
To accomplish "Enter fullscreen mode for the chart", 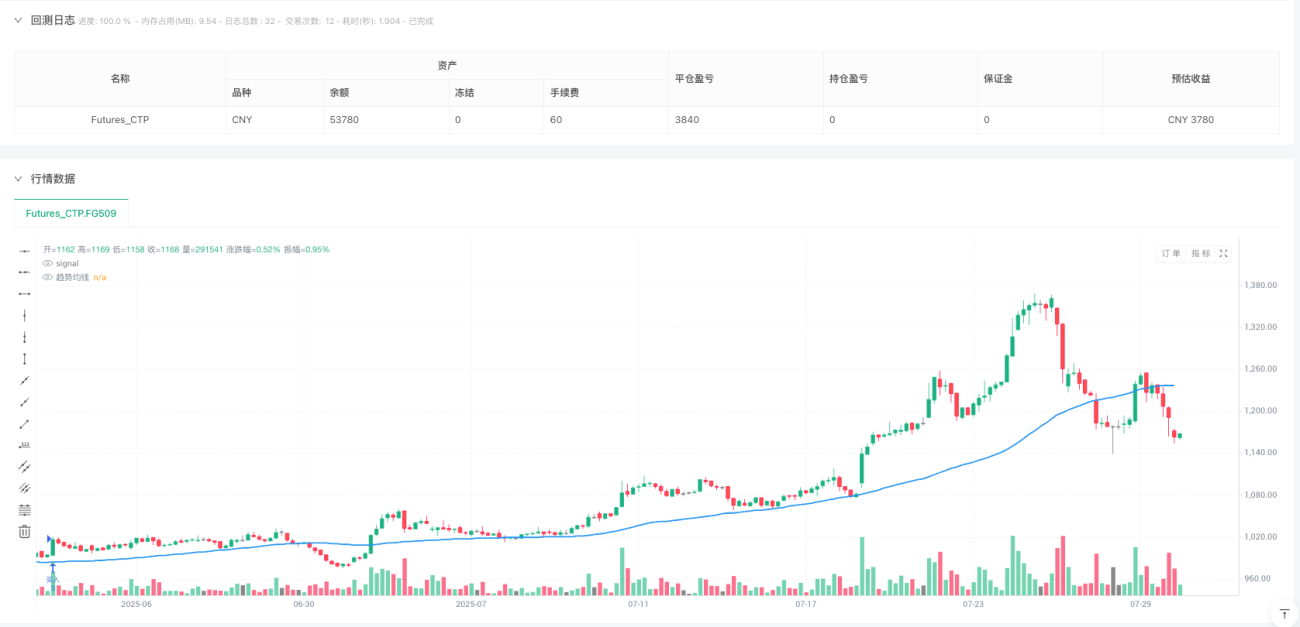I will (1224, 253).
